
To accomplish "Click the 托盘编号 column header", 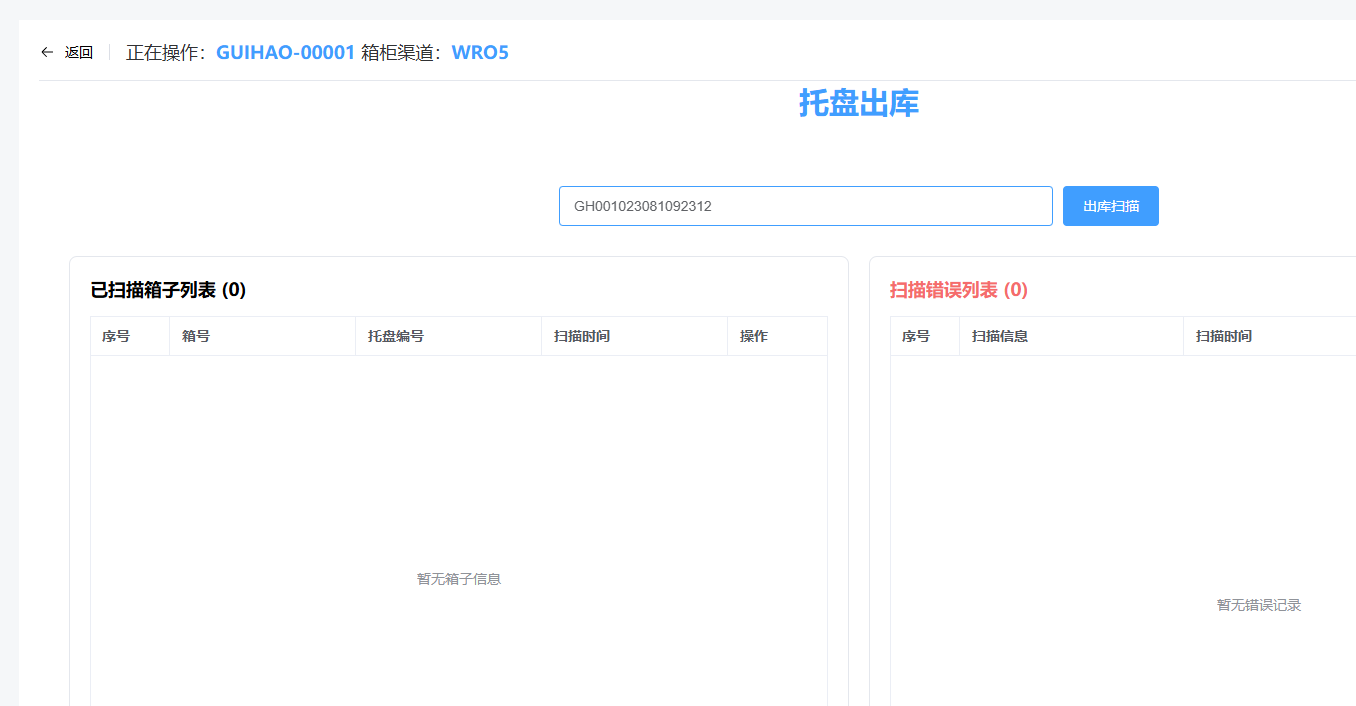I will [396, 336].
